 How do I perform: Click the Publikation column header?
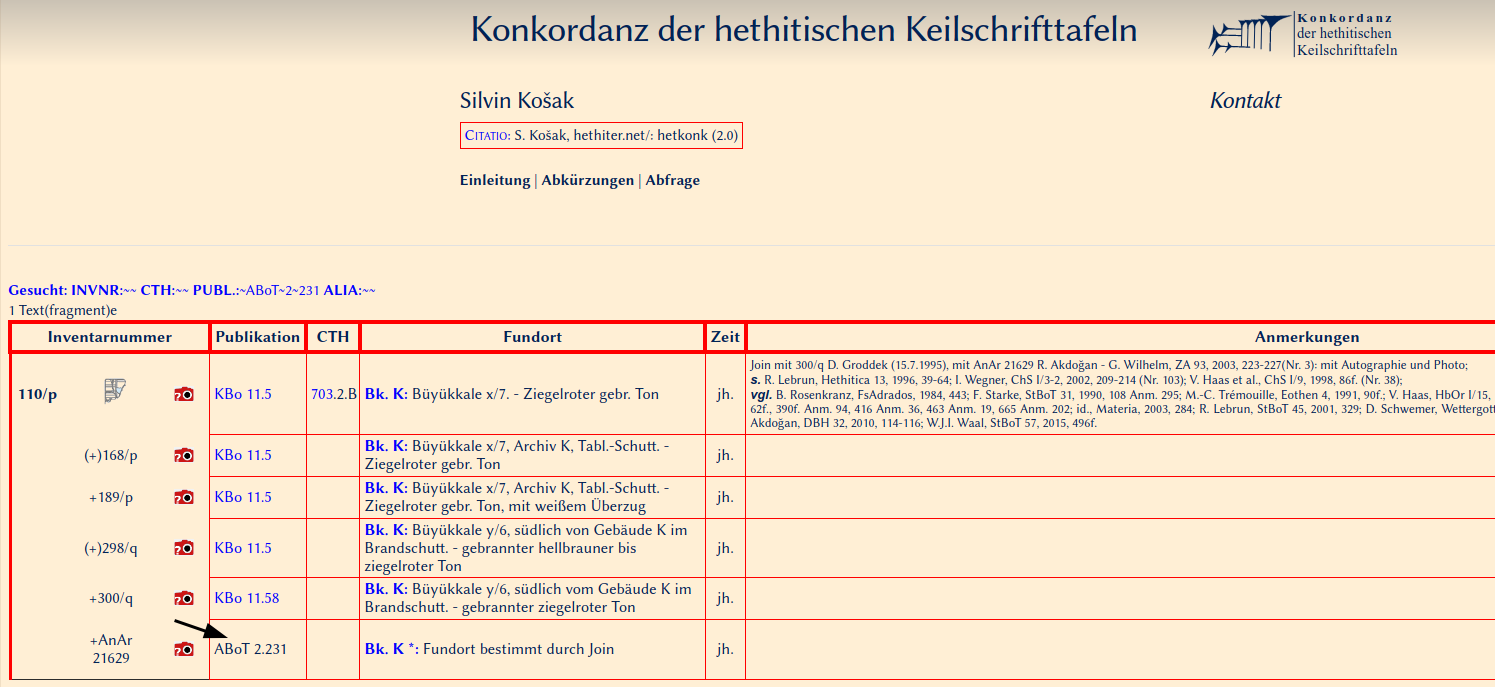258,337
